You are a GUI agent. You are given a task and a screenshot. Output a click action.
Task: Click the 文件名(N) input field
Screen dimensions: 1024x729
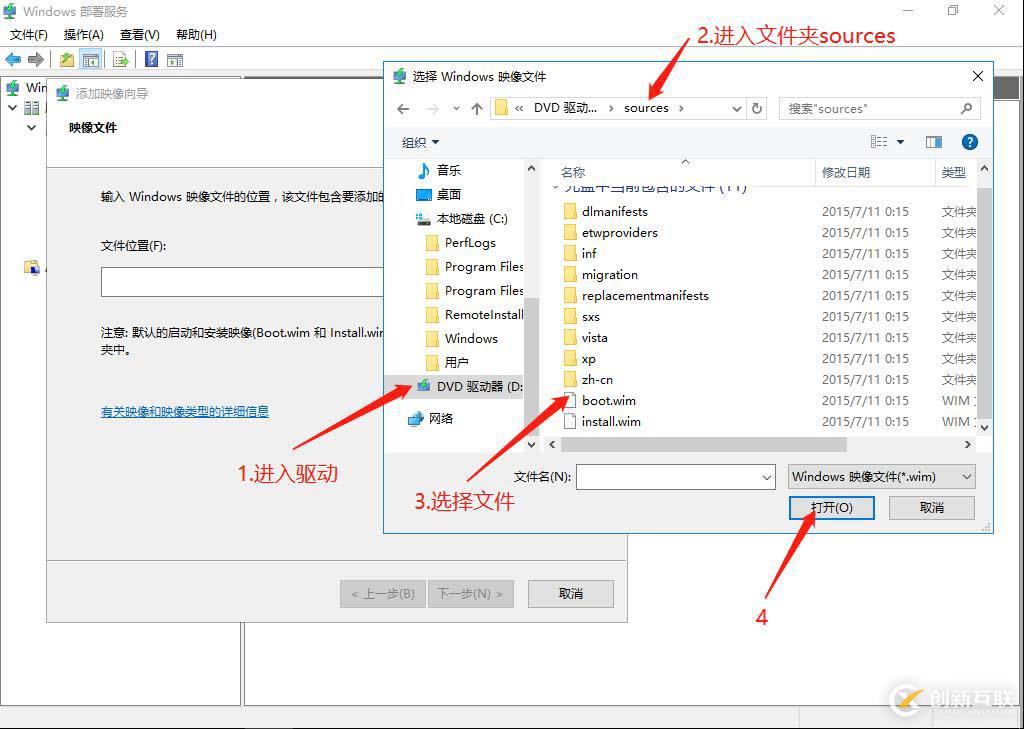[675, 478]
